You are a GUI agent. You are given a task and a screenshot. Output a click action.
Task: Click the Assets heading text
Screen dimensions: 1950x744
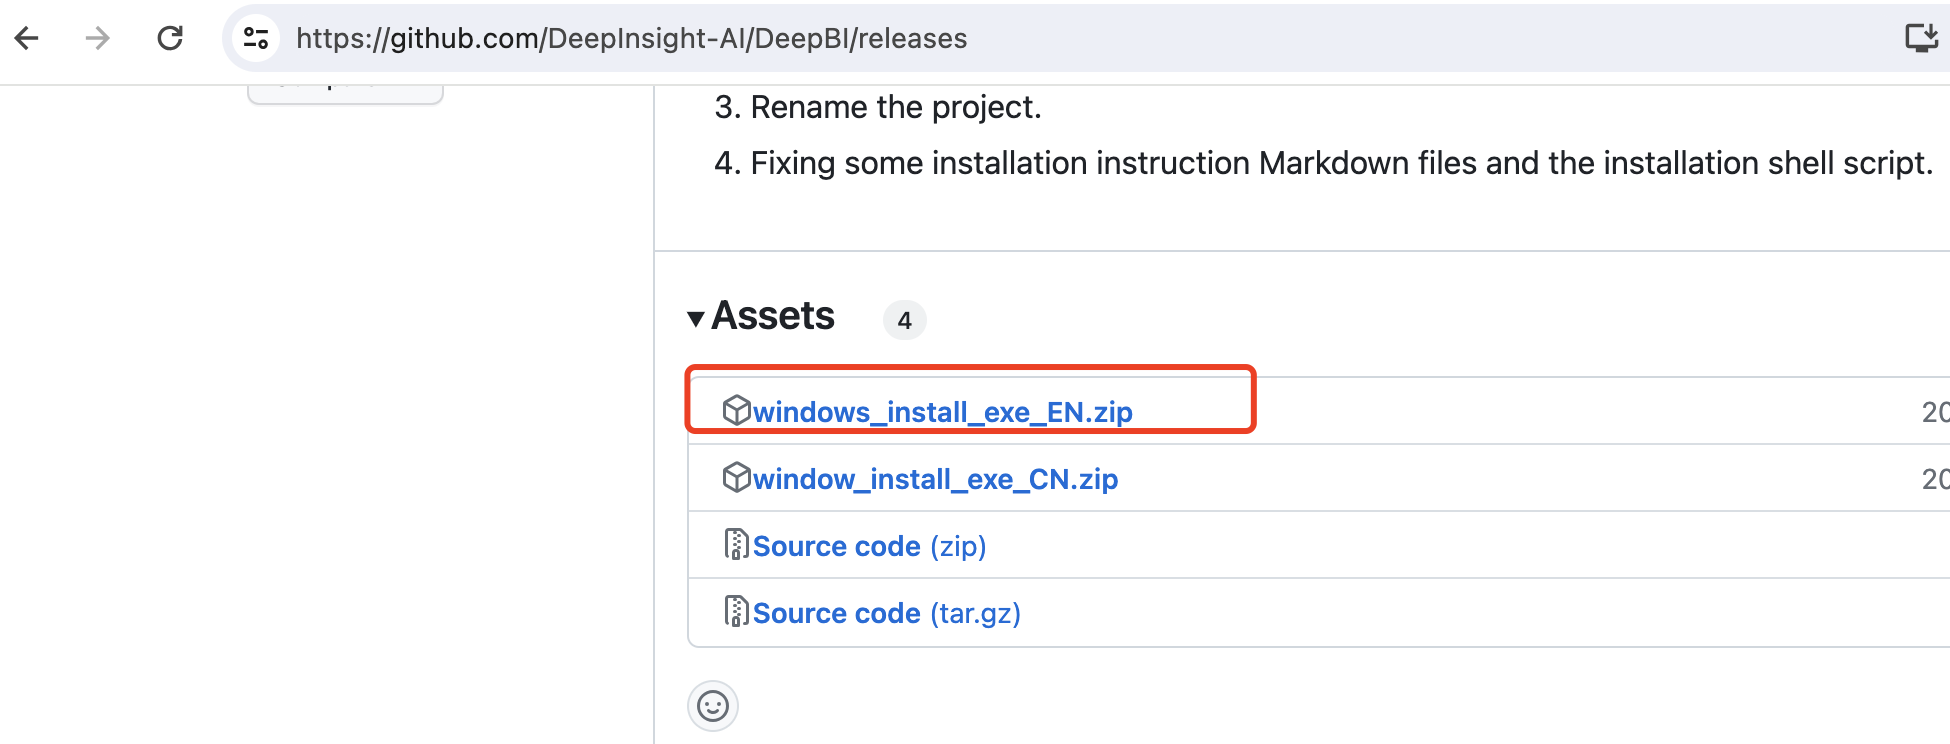(773, 316)
